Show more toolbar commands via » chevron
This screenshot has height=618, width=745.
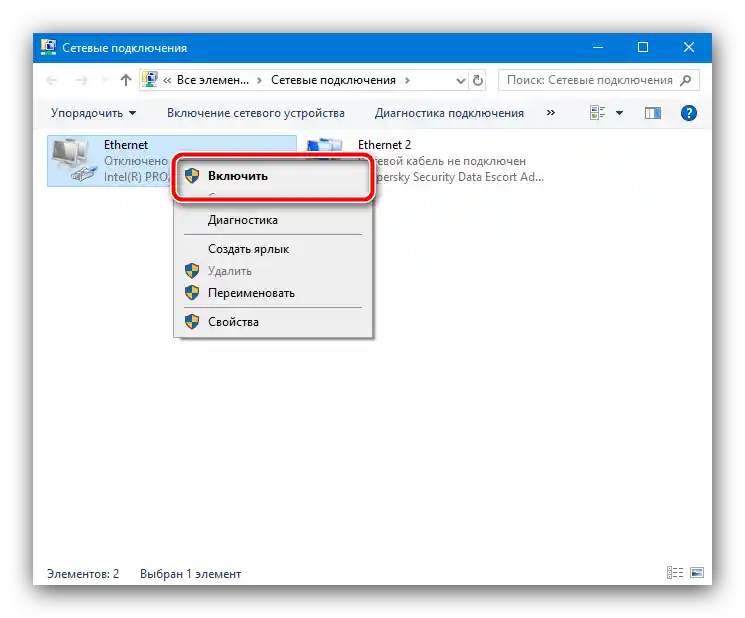551,113
